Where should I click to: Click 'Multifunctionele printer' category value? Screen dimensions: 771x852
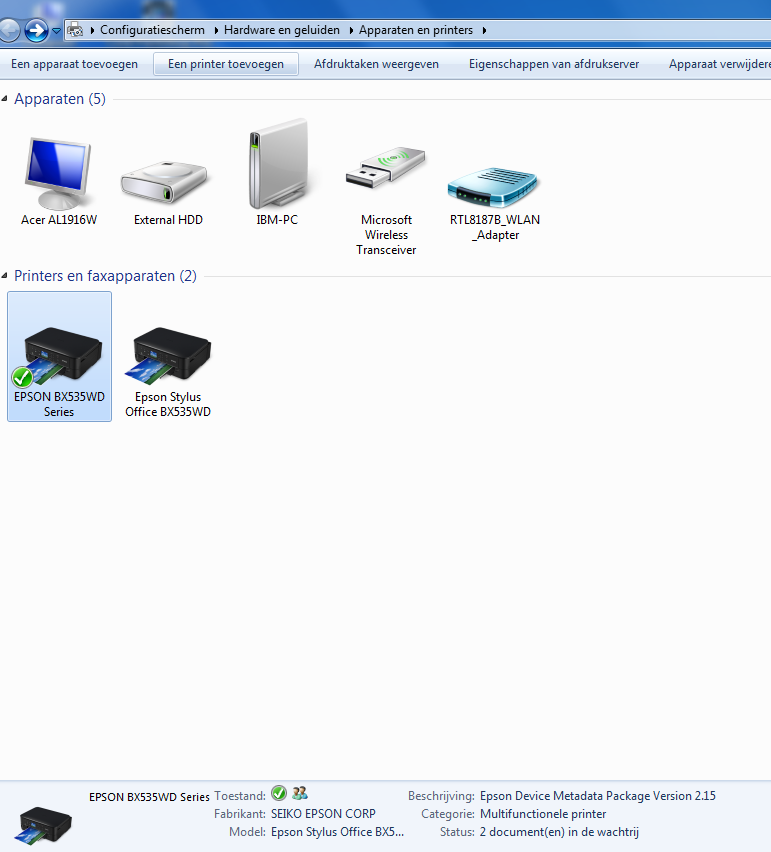[x=543, y=814]
